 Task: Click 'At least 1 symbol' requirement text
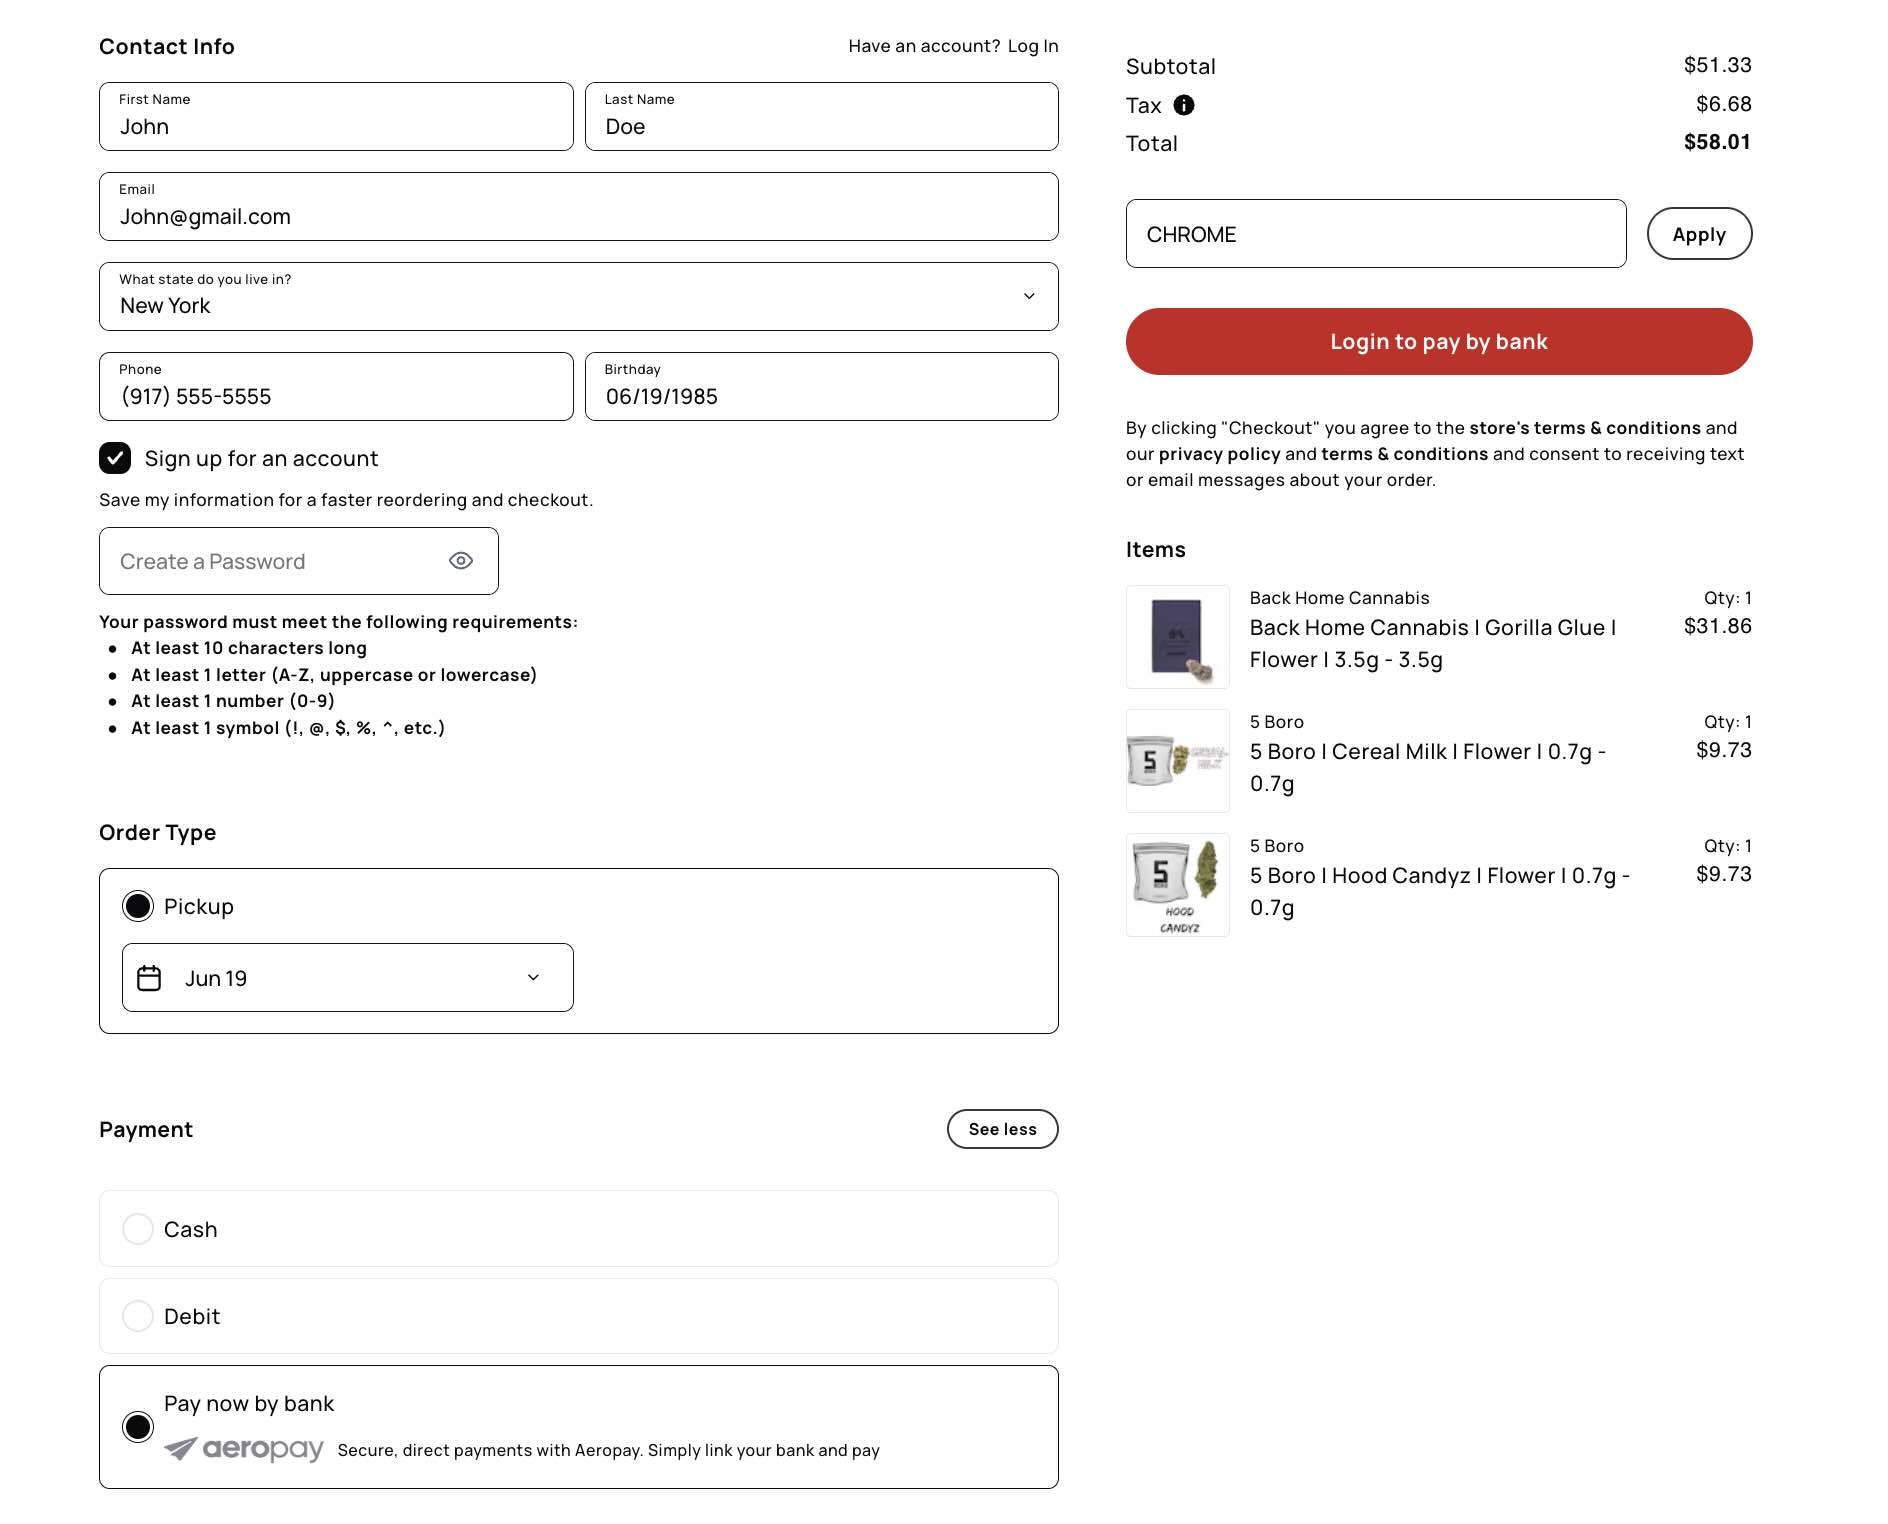(x=288, y=728)
